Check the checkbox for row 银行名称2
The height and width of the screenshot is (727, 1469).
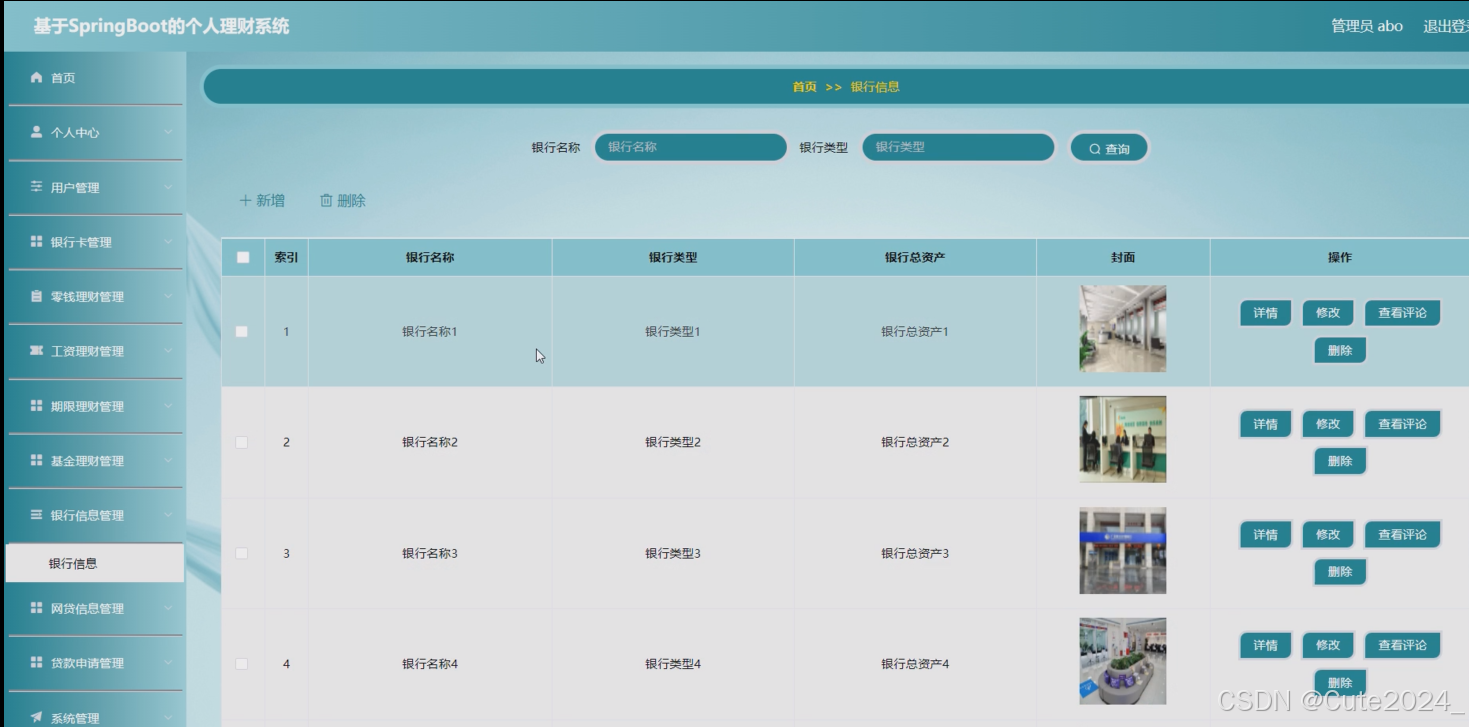coord(242,442)
